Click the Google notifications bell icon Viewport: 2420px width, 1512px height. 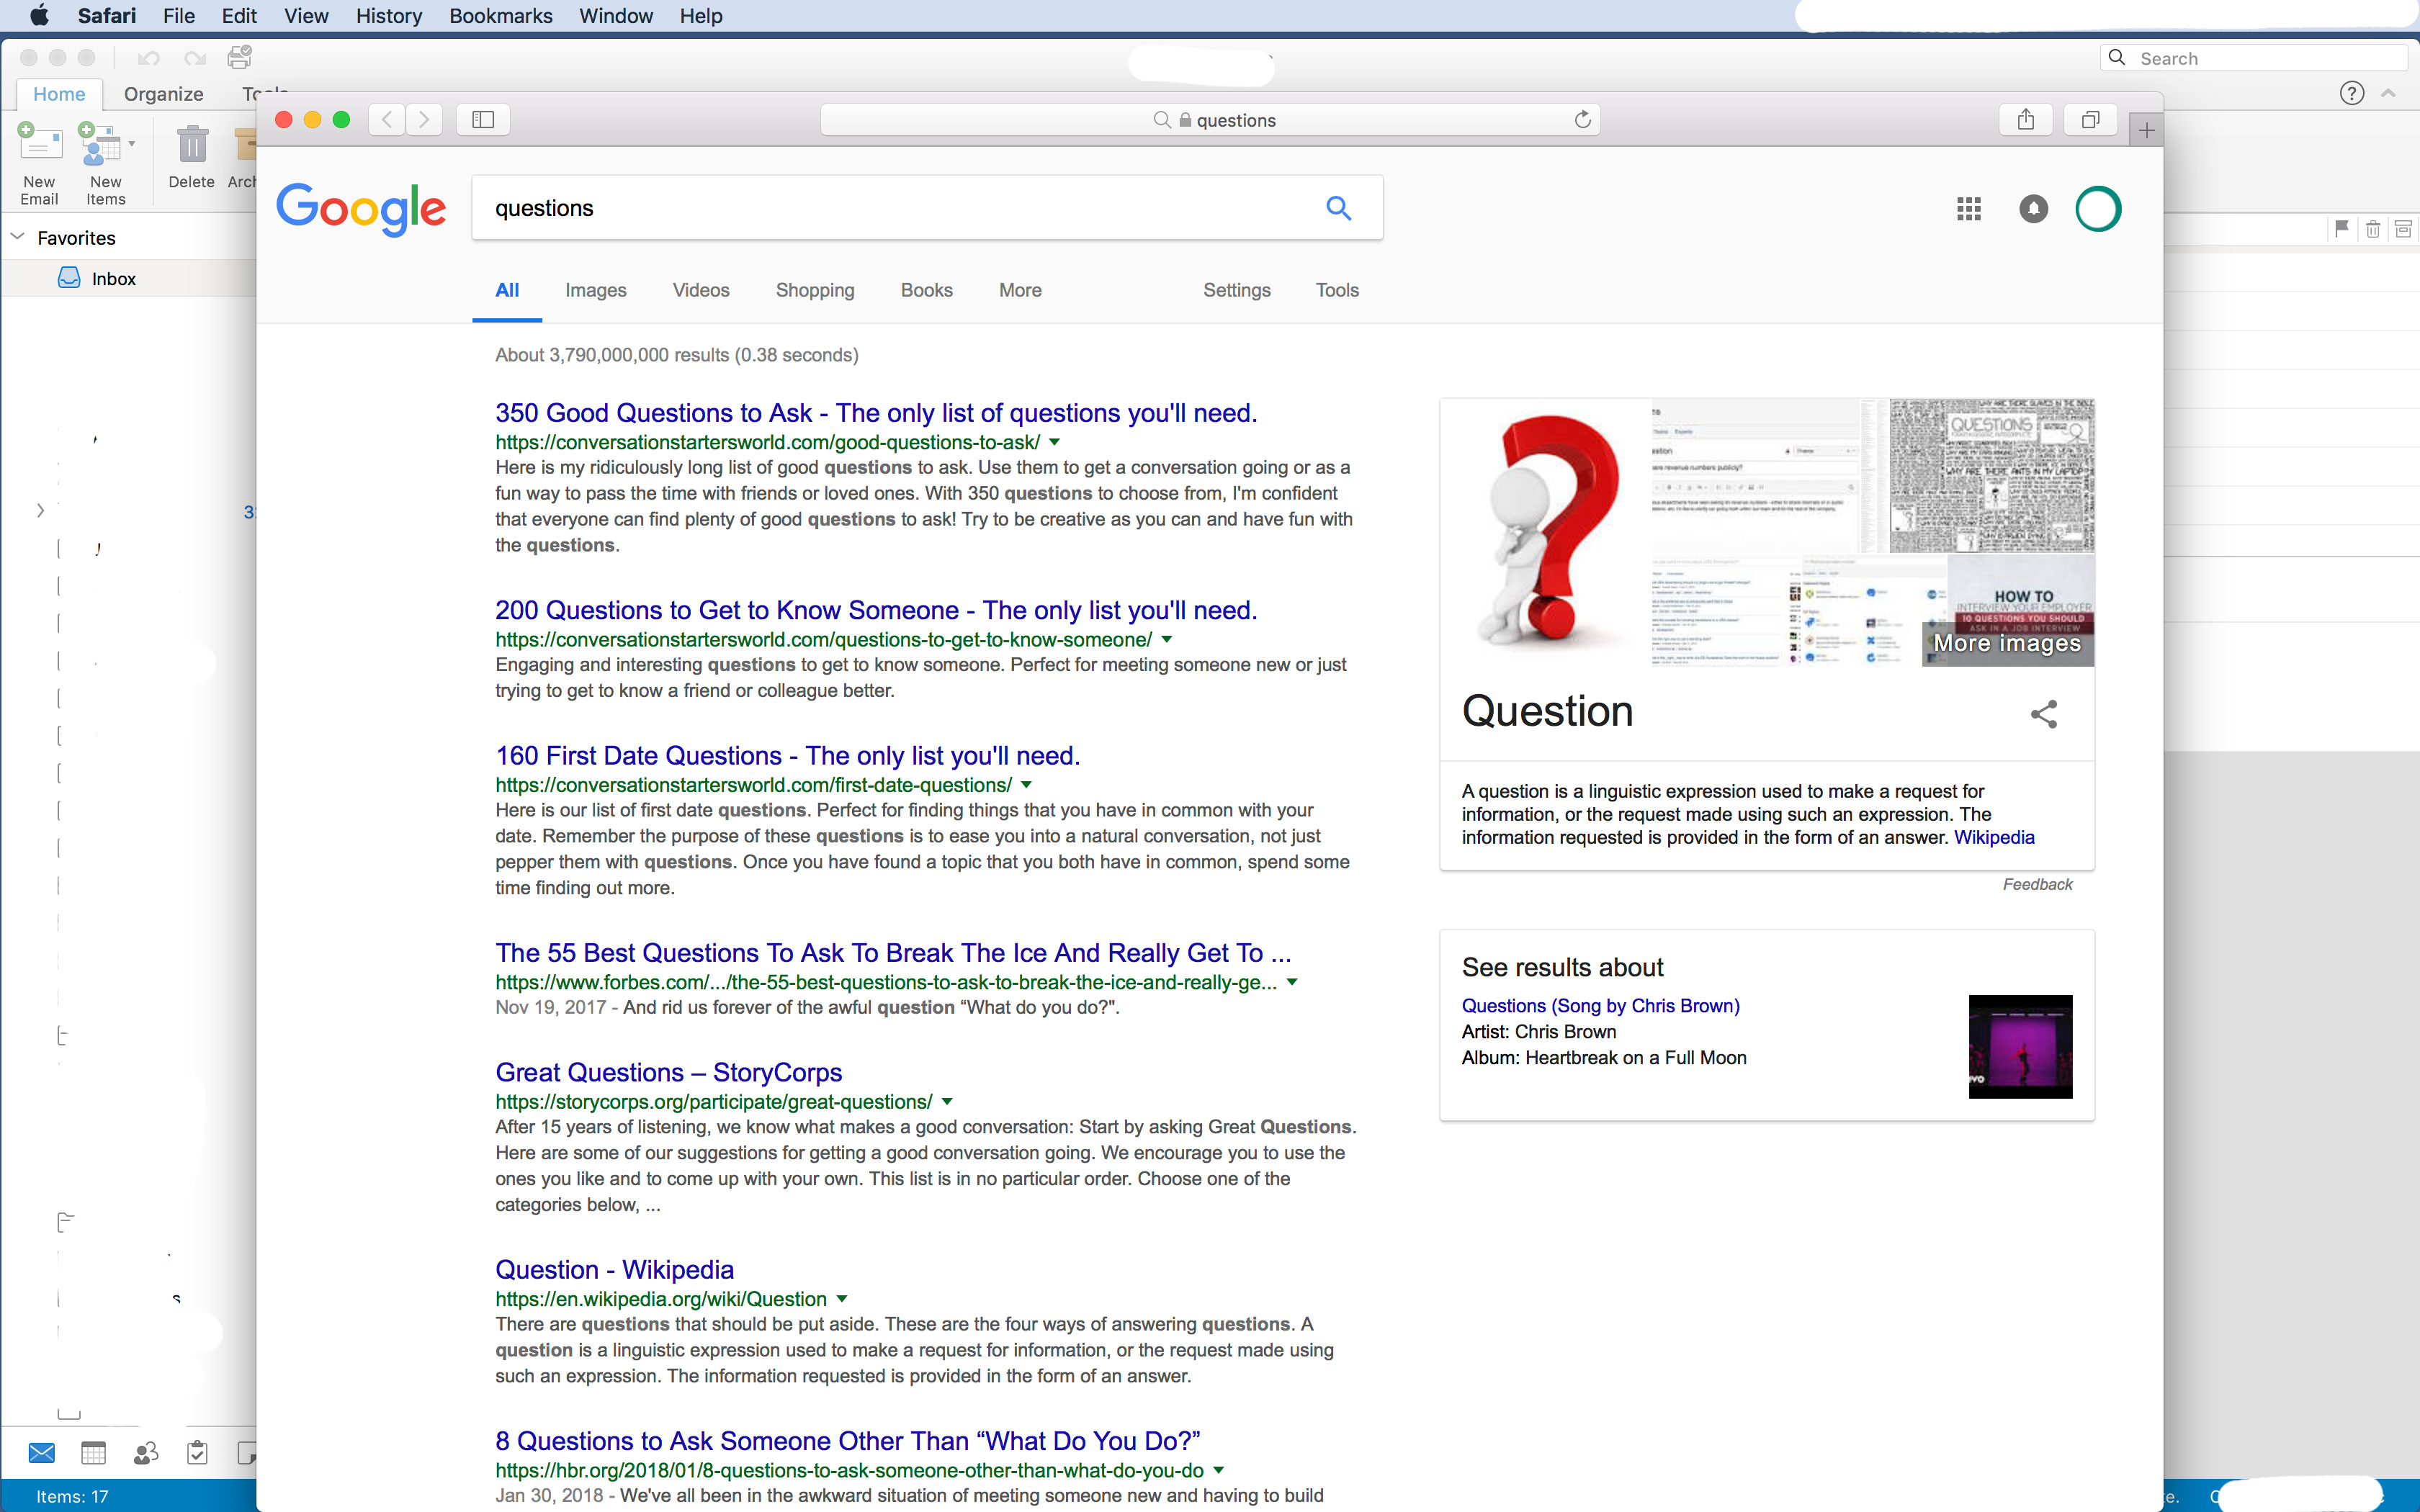click(2033, 209)
